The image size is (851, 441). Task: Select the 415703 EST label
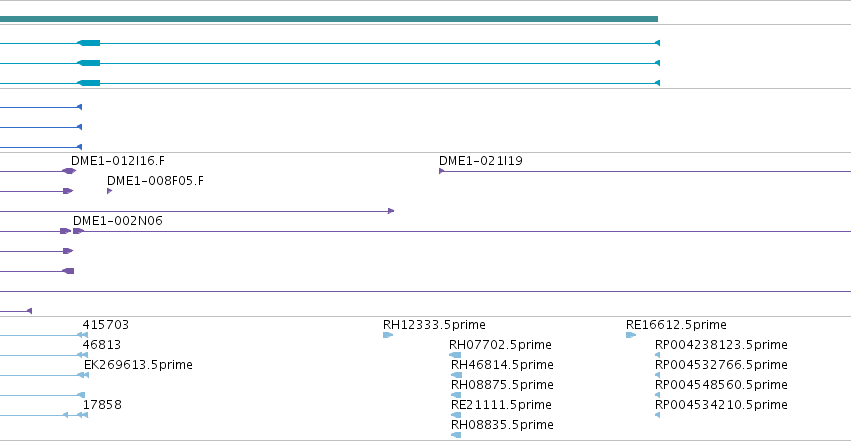[106, 325]
